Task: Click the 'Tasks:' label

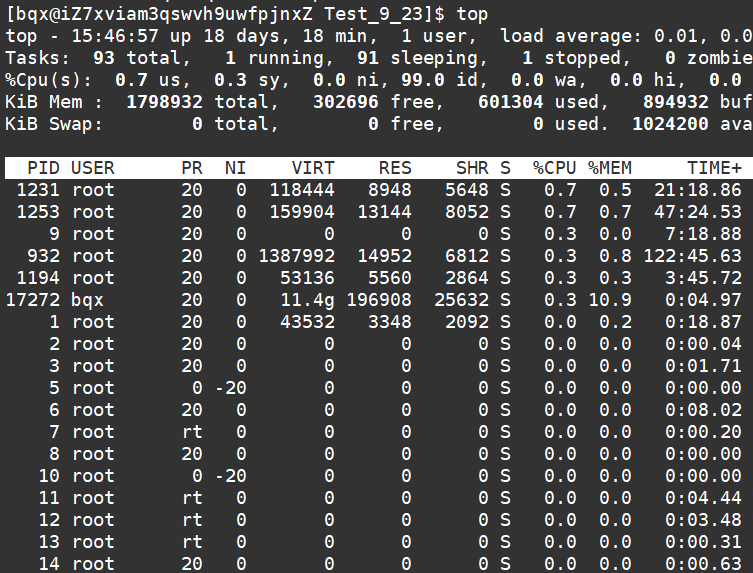Action: coord(38,58)
